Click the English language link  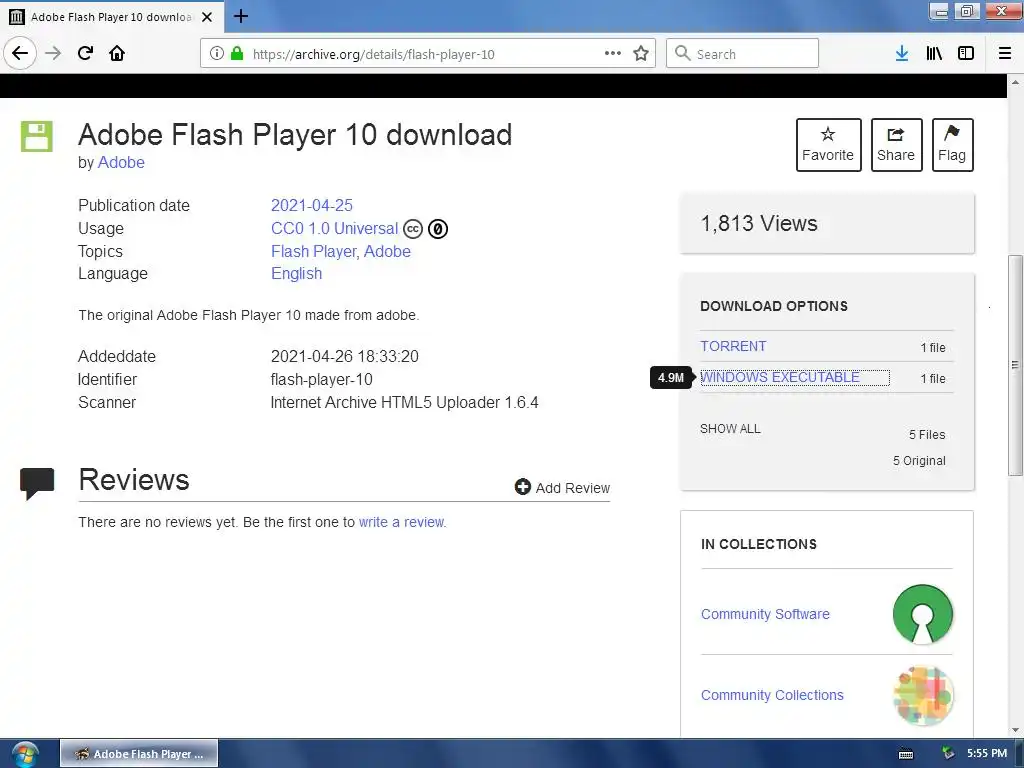pyautogui.click(x=296, y=274)
